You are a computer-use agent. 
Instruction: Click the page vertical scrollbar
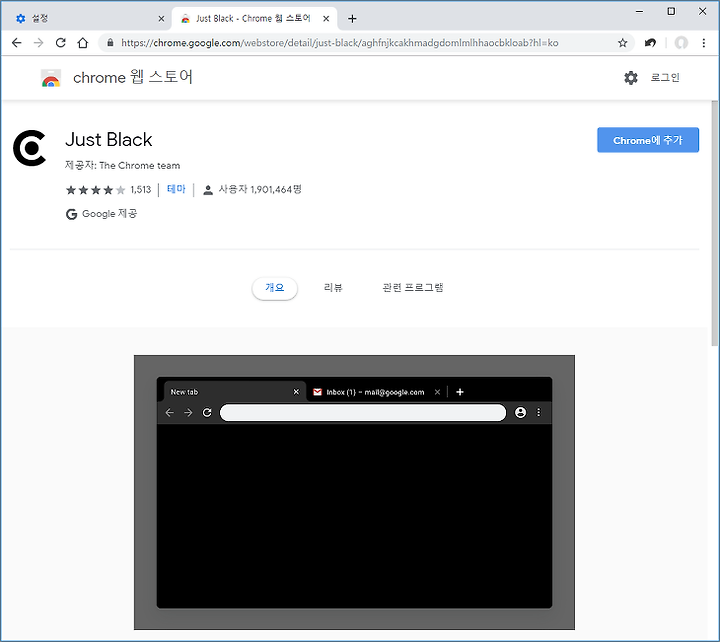pos(714,223)
